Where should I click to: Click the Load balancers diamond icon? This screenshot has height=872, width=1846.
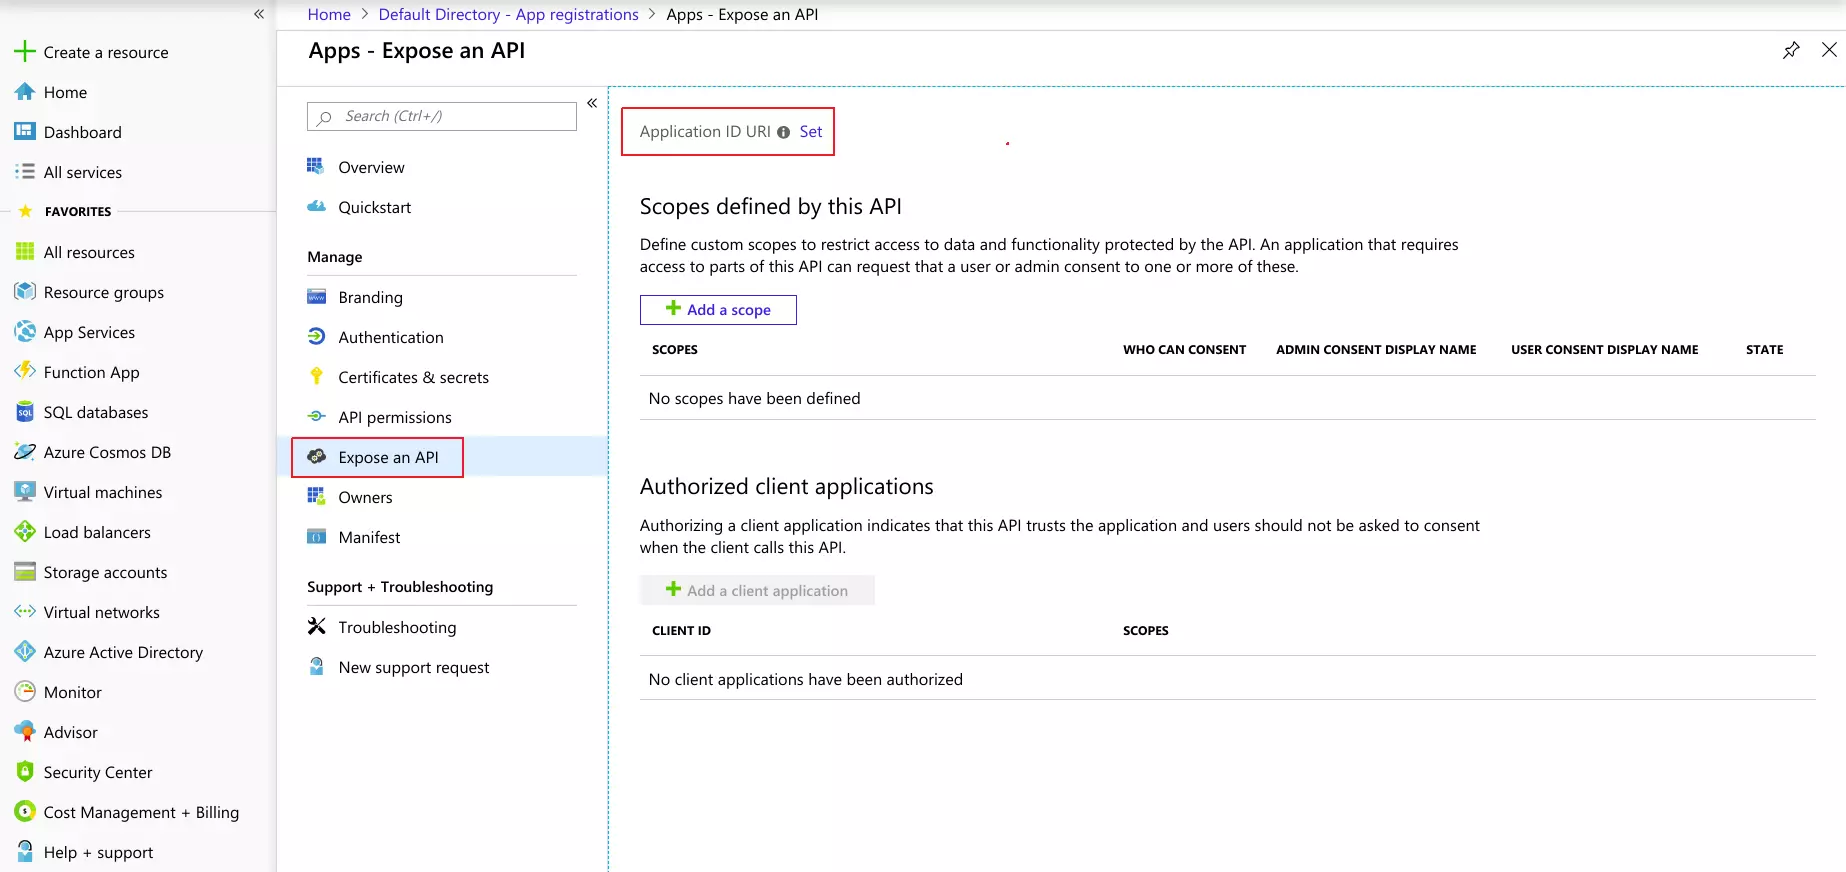pos(25,531)
